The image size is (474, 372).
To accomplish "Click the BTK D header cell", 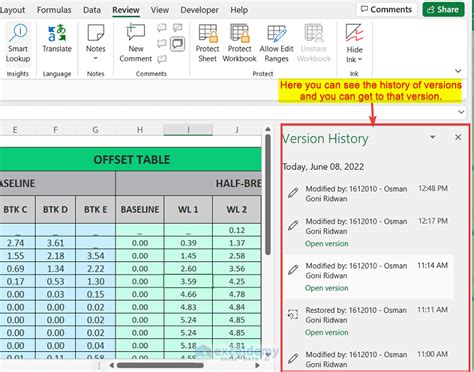I will point(55,210).
